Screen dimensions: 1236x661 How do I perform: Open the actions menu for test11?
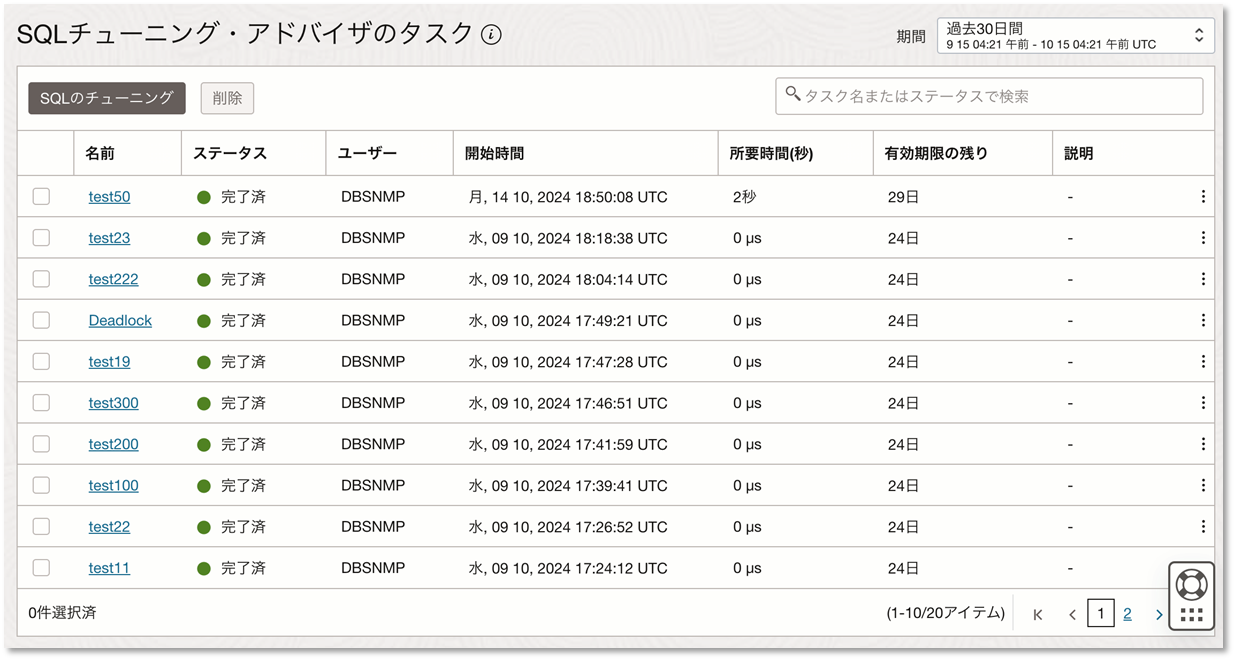point(1203,567)
